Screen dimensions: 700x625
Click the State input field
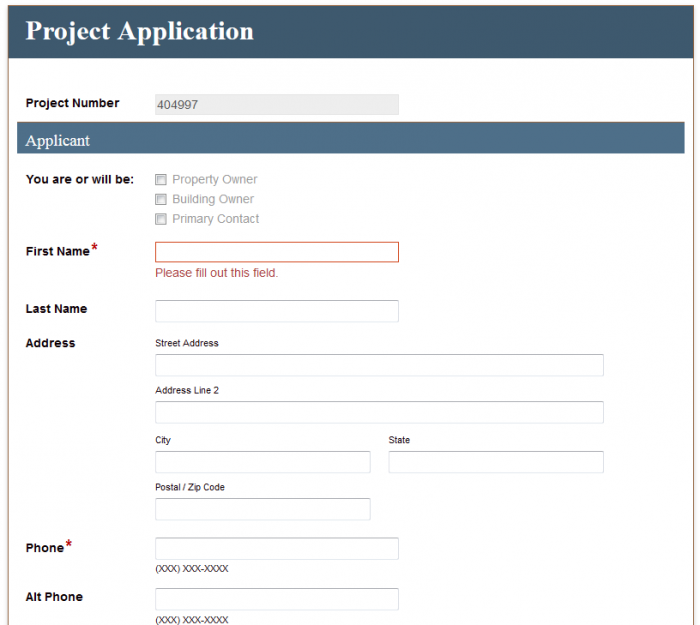point(496,462)
